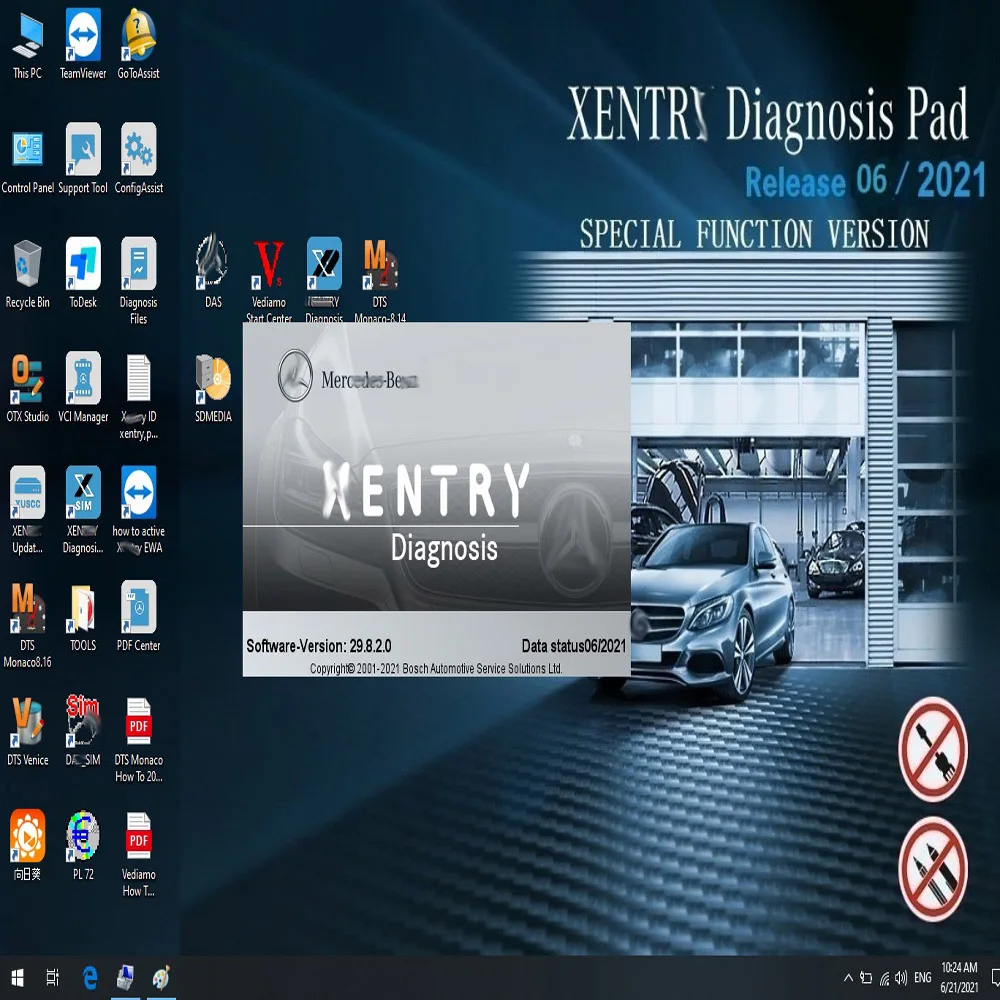
Task: Open the notification center icon
Action: (995, 978)
